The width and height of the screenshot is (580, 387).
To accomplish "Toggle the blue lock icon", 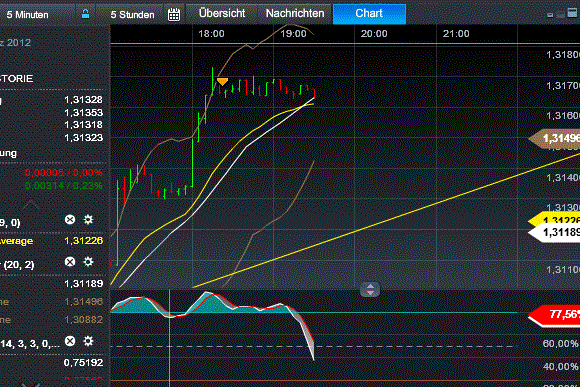I will click(85, 14).
